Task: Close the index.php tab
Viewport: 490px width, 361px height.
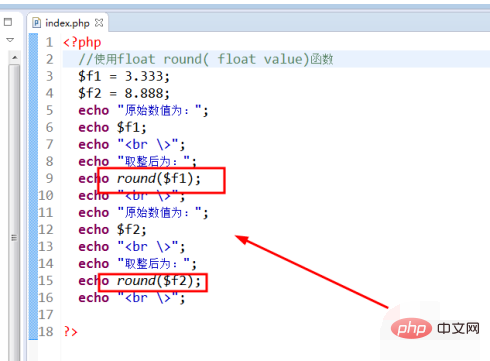Action: 99,23
